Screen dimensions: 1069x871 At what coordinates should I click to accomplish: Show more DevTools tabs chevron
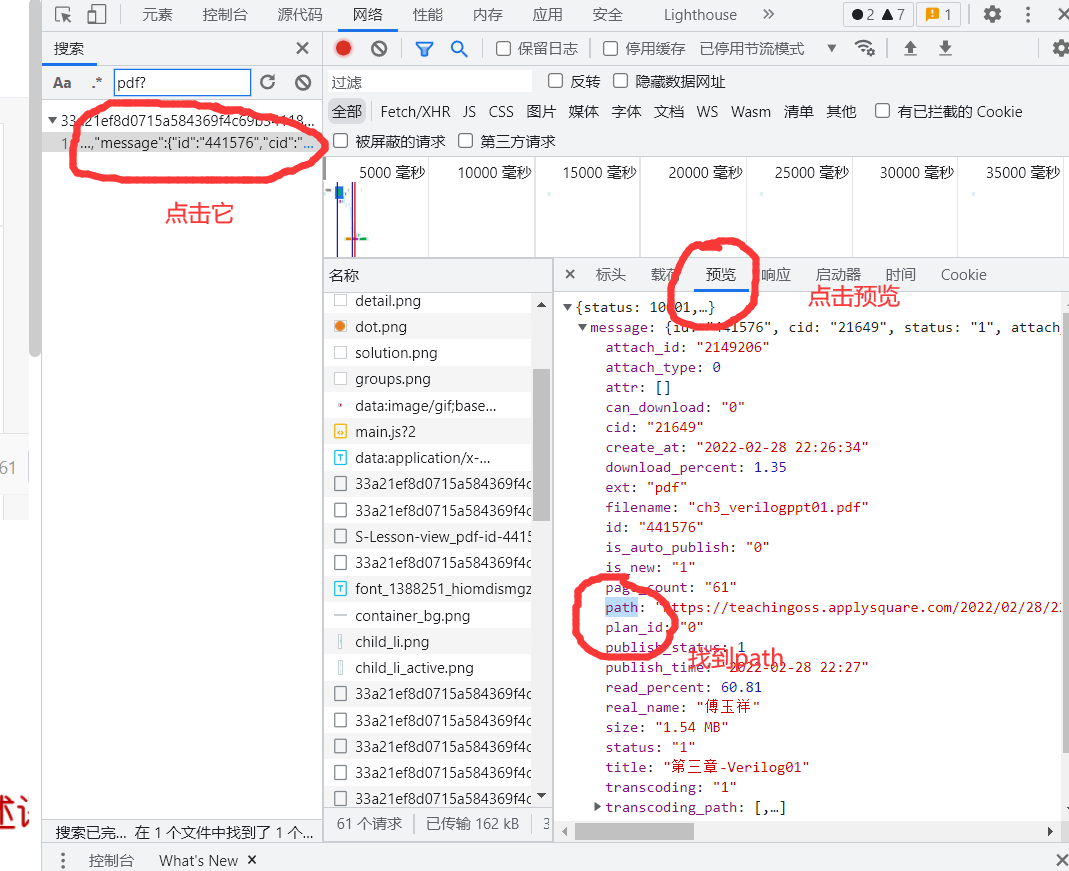point(769,14)
